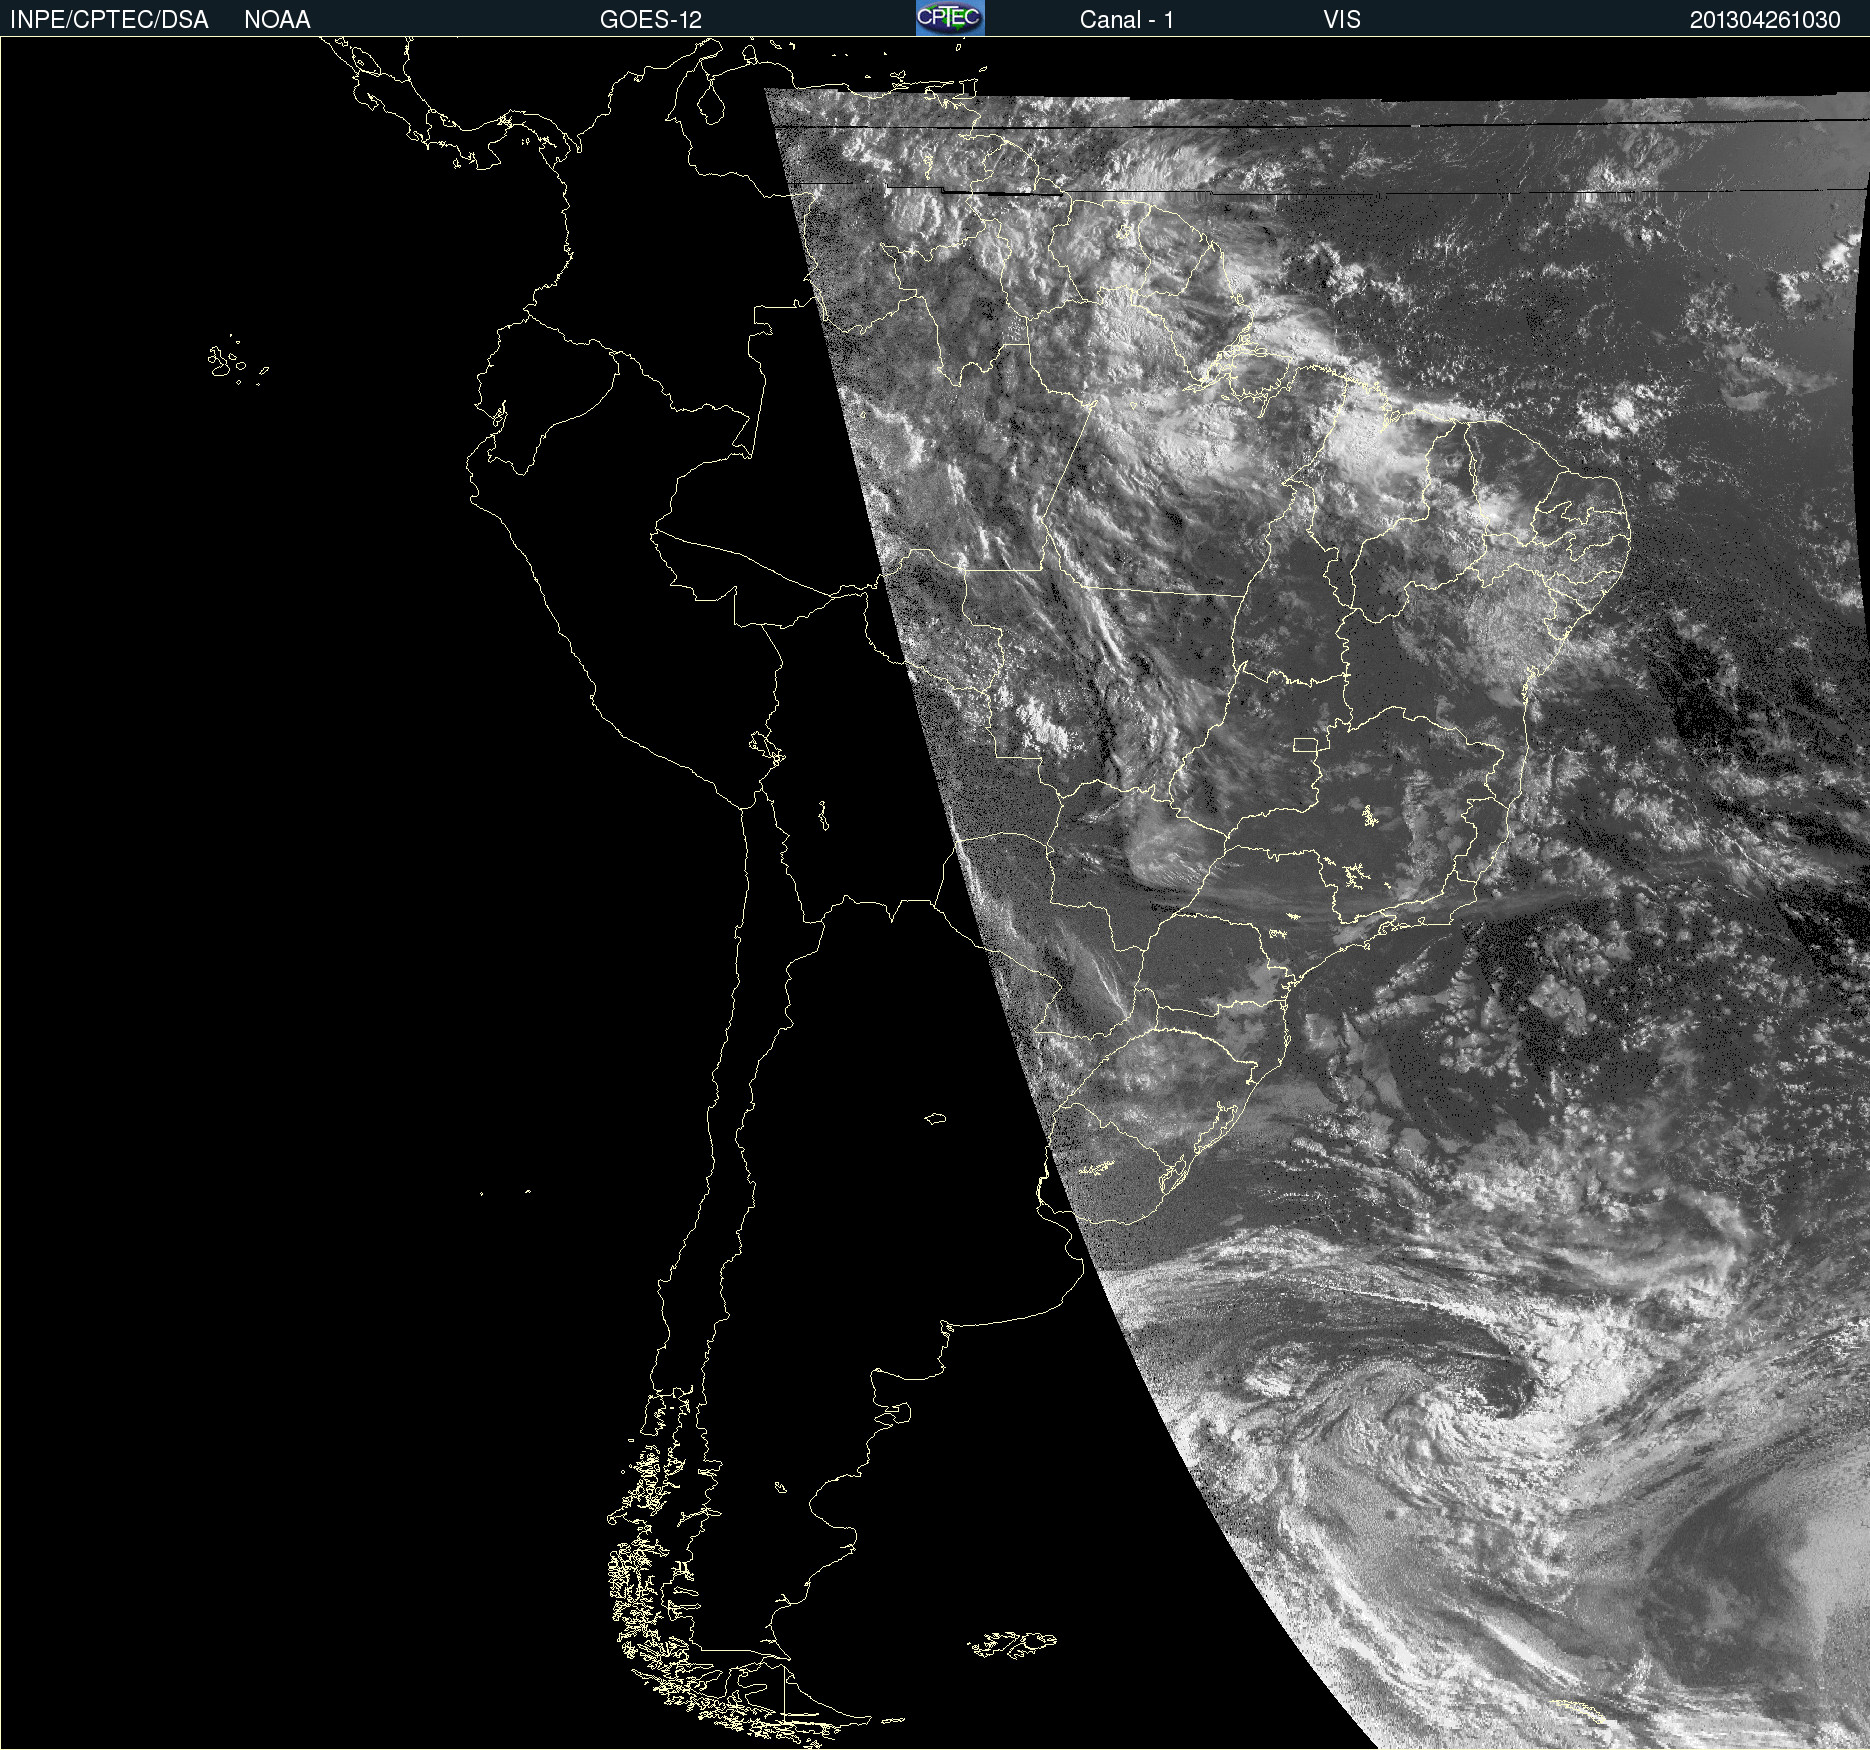Image resolution: width=1870 pixels, height=1750 pixels.
Task: Click the Canal - 1 channel label
Action: point(1126,20)
